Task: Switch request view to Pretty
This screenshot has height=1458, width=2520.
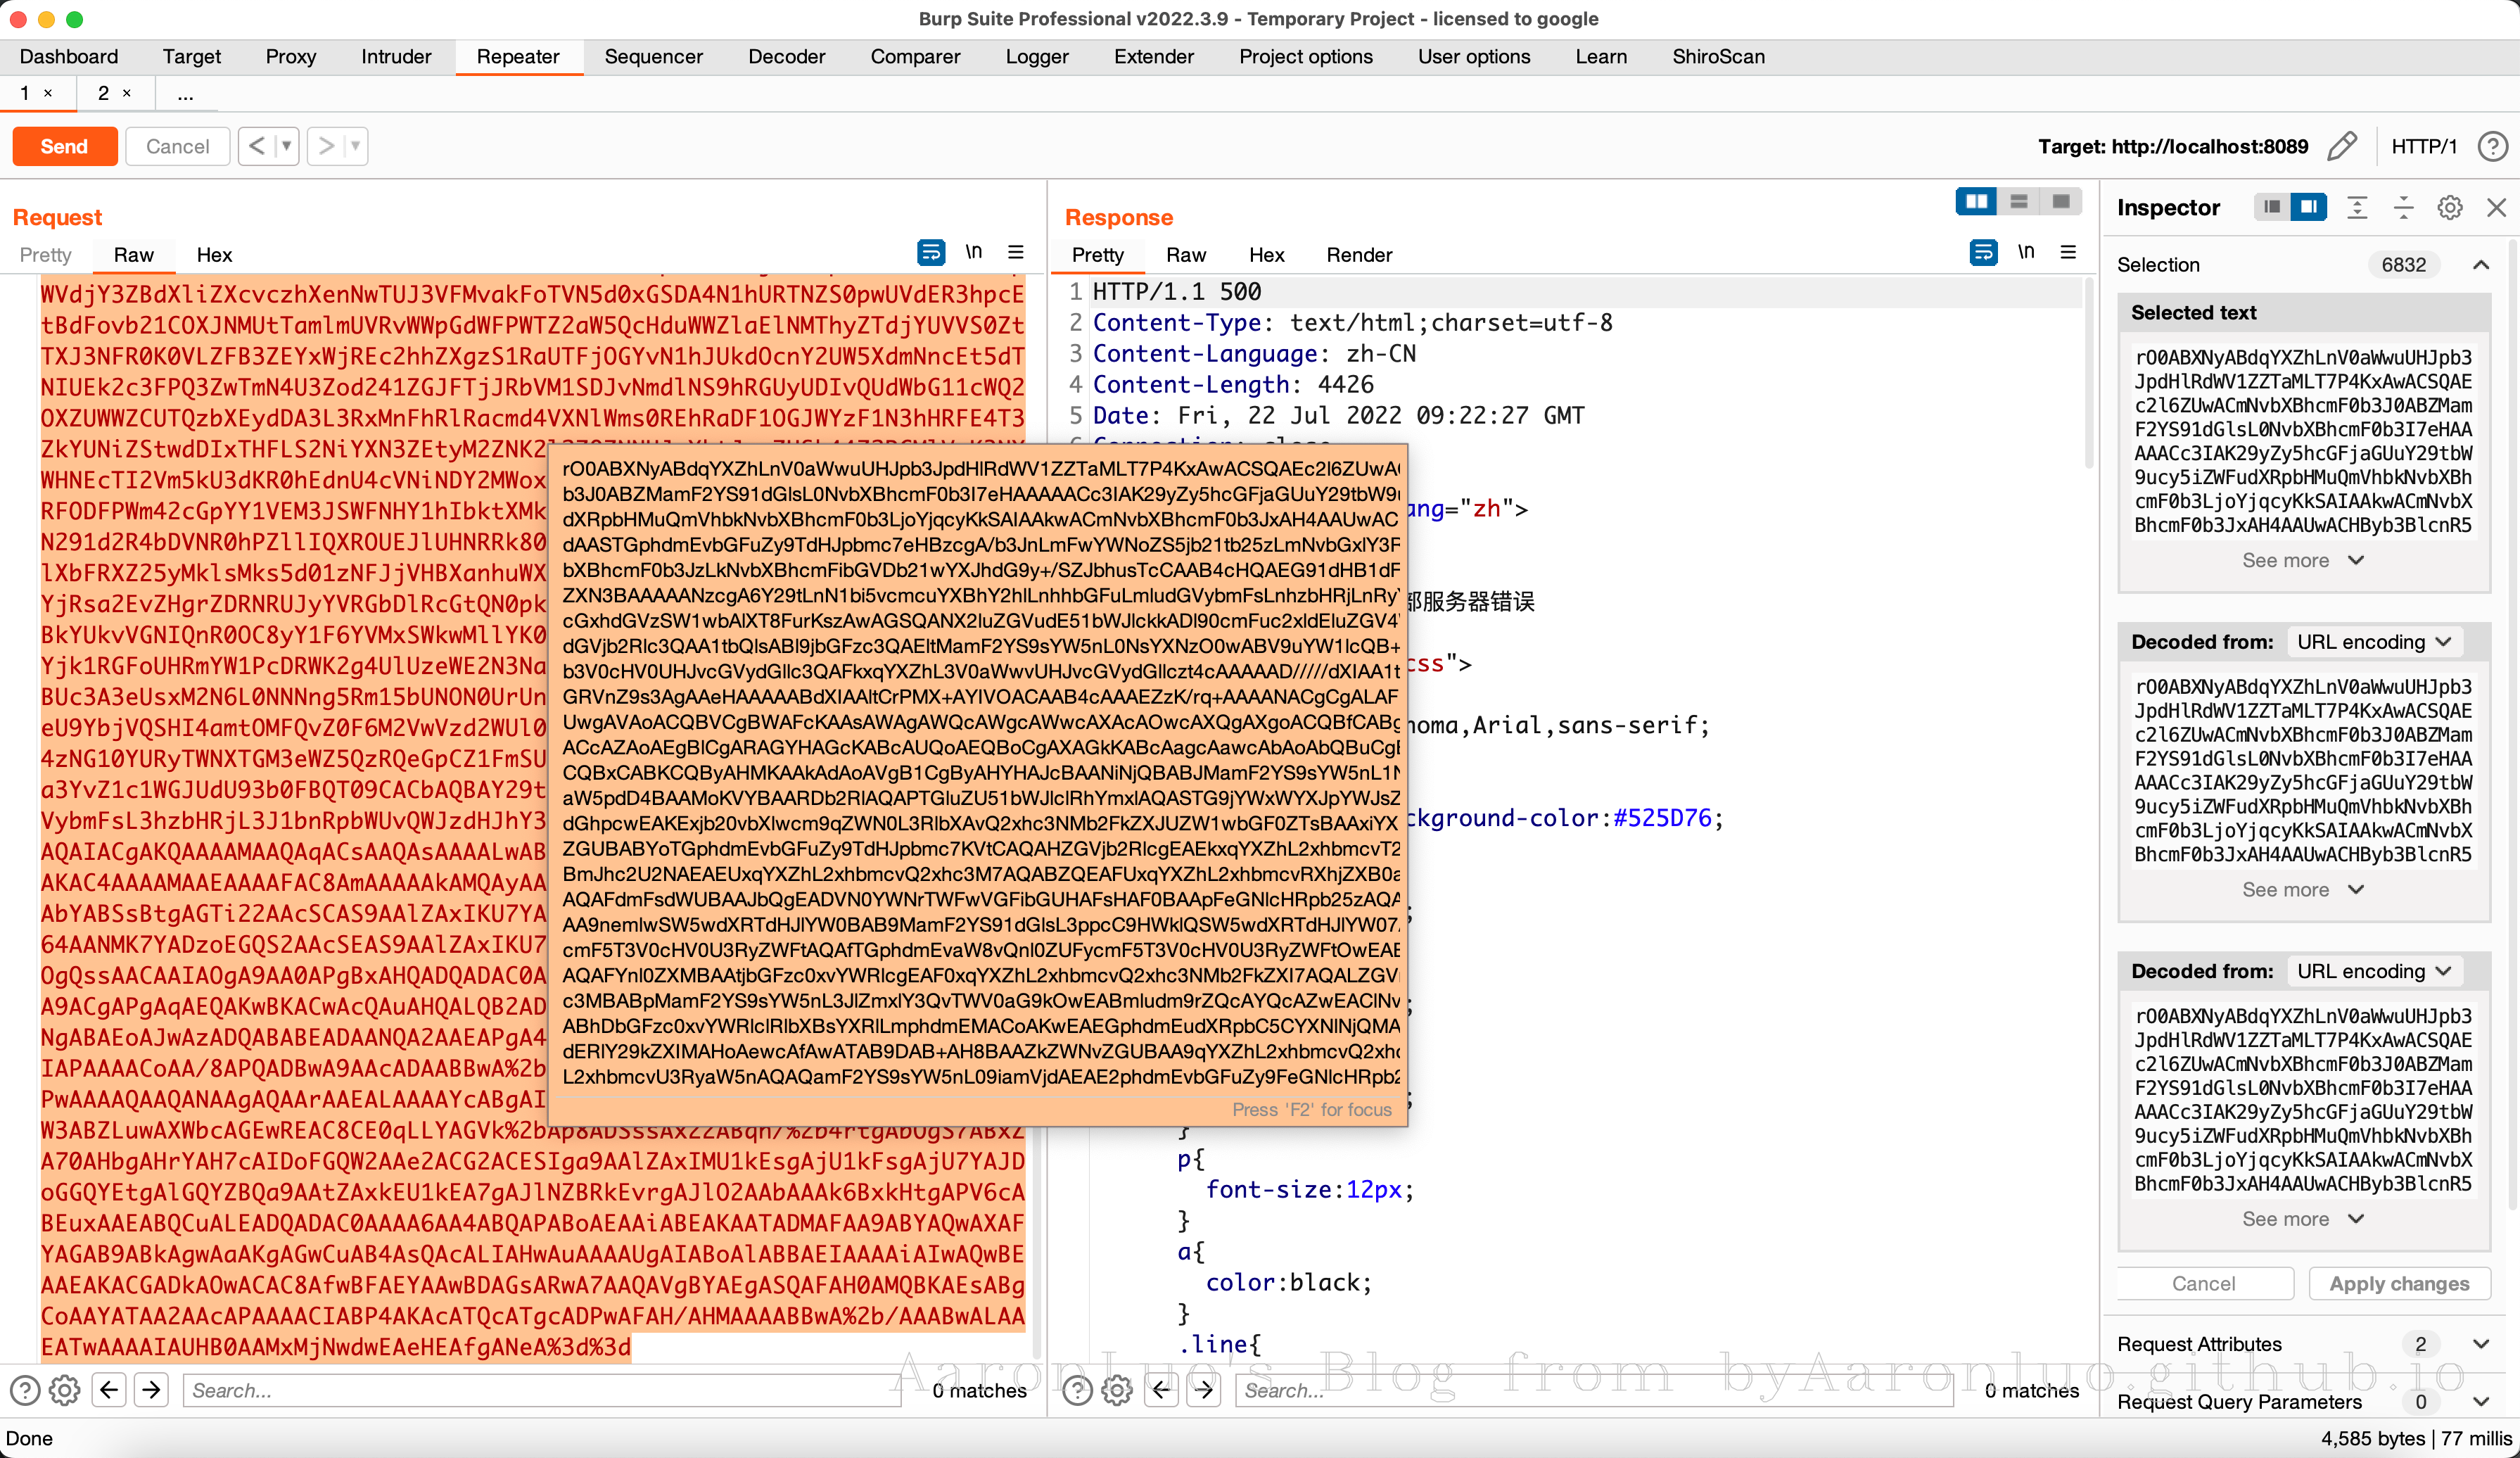Action: tap(45, 255)
